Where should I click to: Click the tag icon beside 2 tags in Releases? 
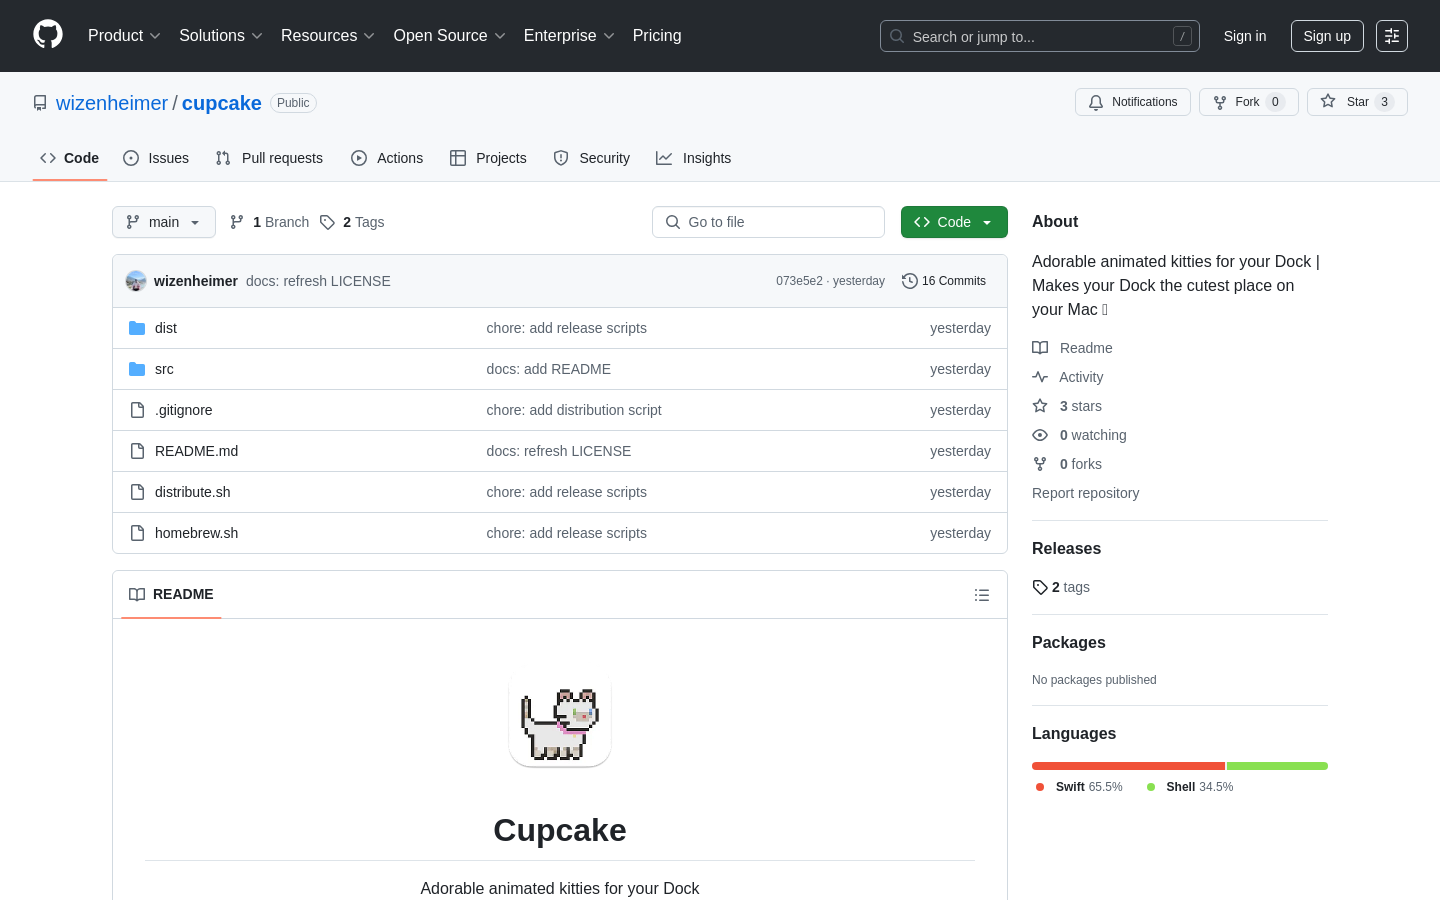(1040, 587)
